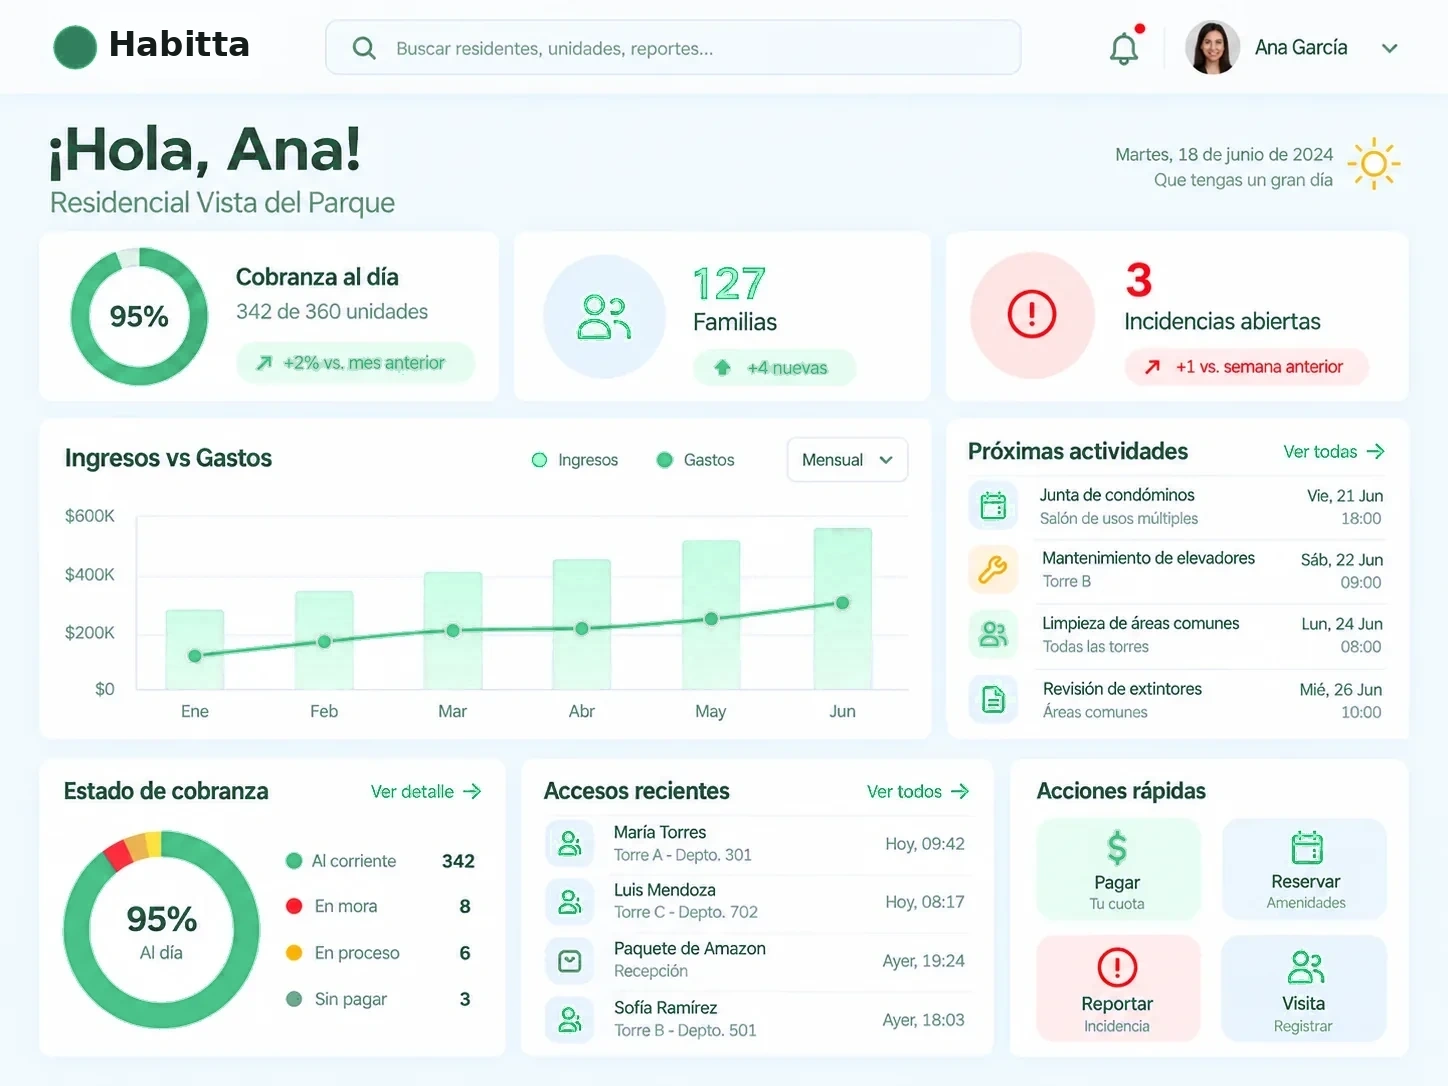This screenshot has height=1086, width=1448.
Task: Open Ver todas activities link
Action: [1334, 452]
